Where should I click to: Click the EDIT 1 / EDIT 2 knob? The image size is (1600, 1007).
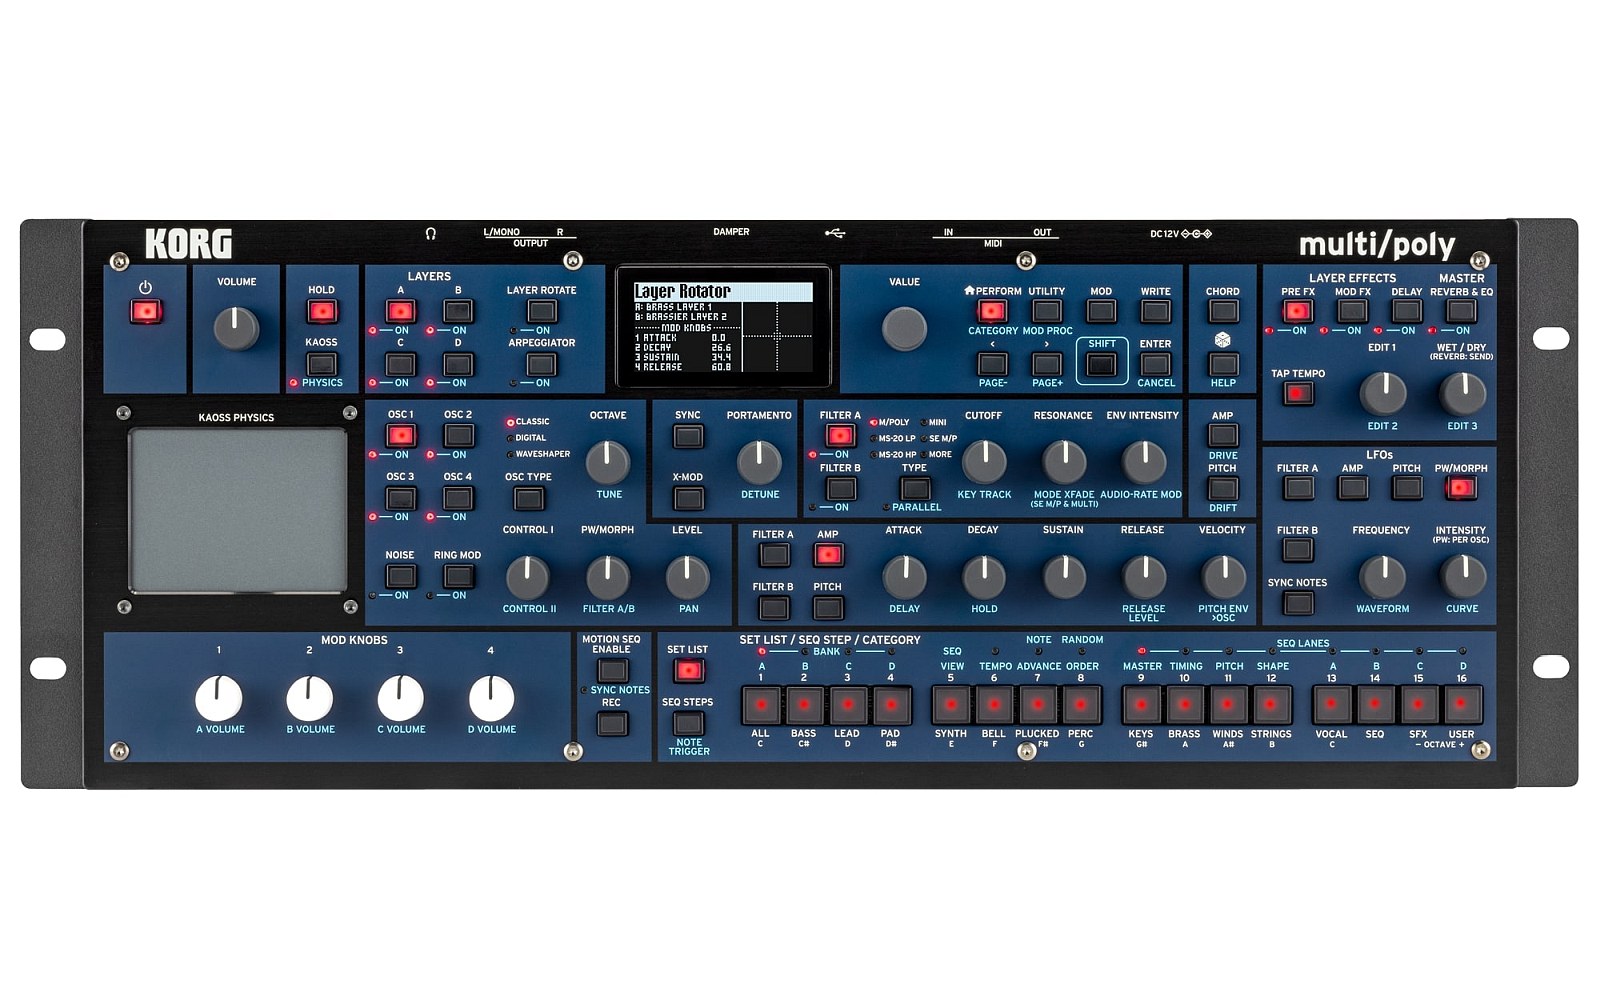[x=1383, y=394]
